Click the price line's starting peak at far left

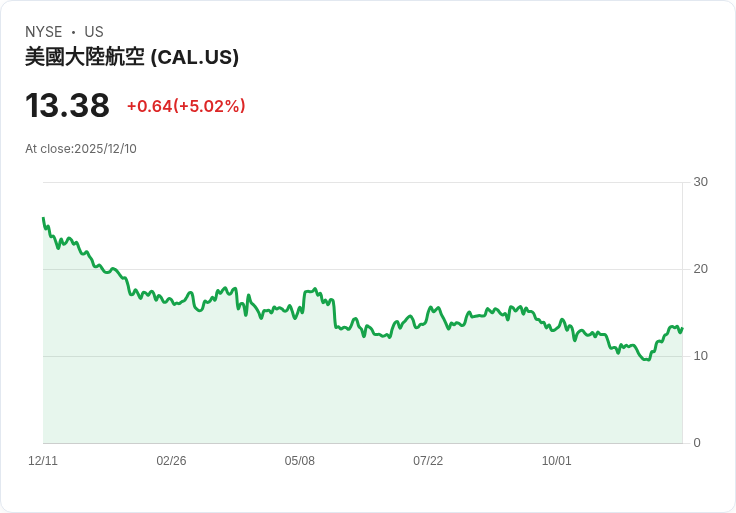(43, 218)
